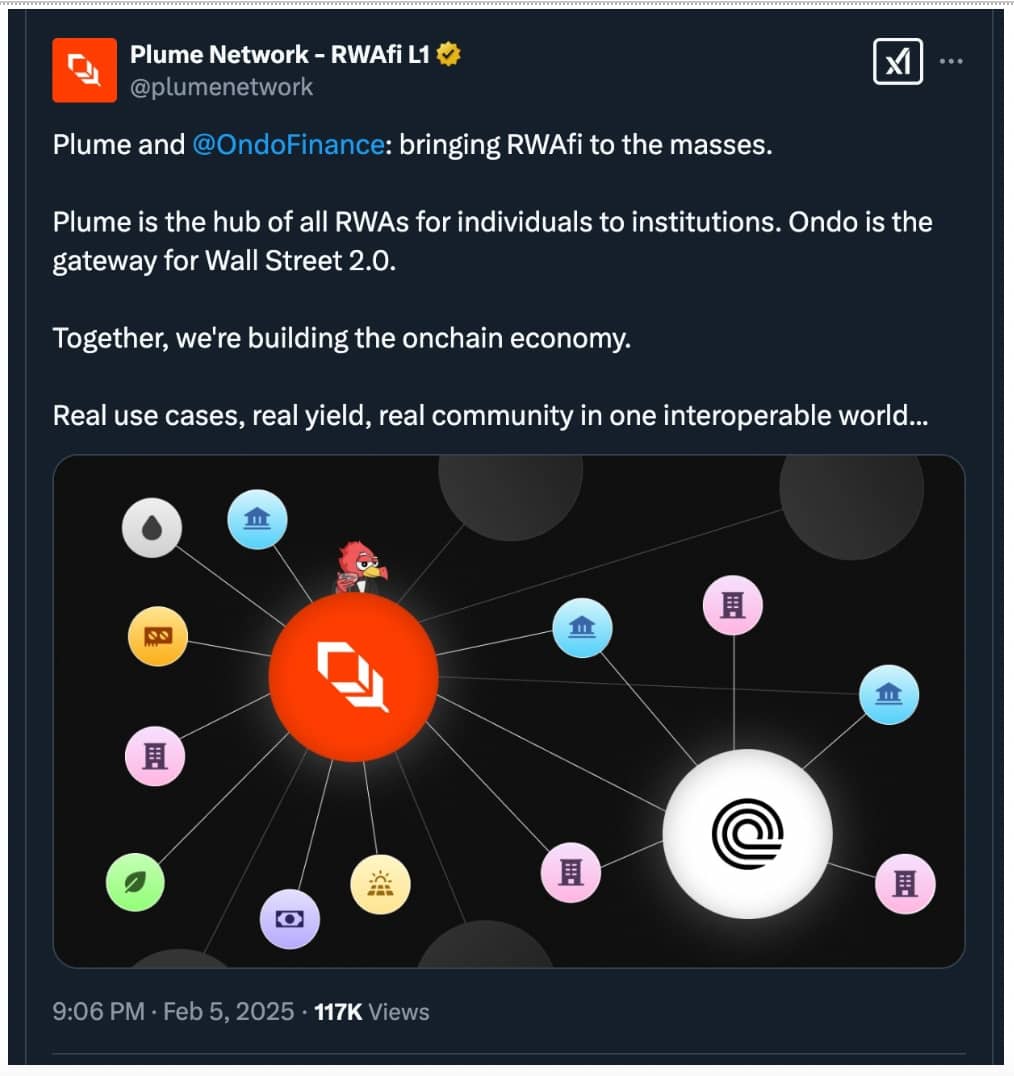Click the orange graphics card icon

tap(158, 637)
